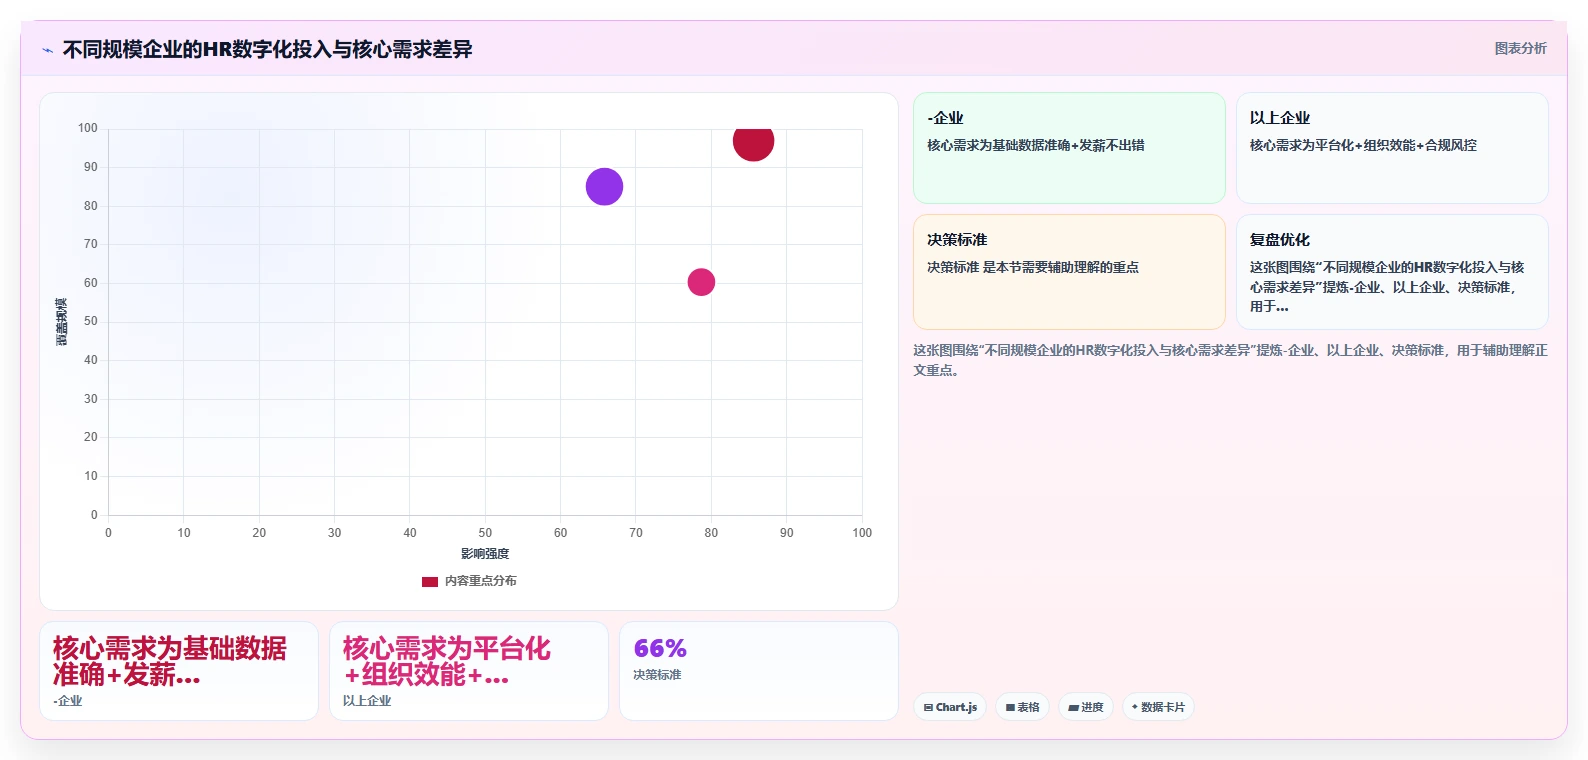This screenshot has width=1588, height=760.
Task: Click the 表格 chip icon
Action: coord(1010,708)
